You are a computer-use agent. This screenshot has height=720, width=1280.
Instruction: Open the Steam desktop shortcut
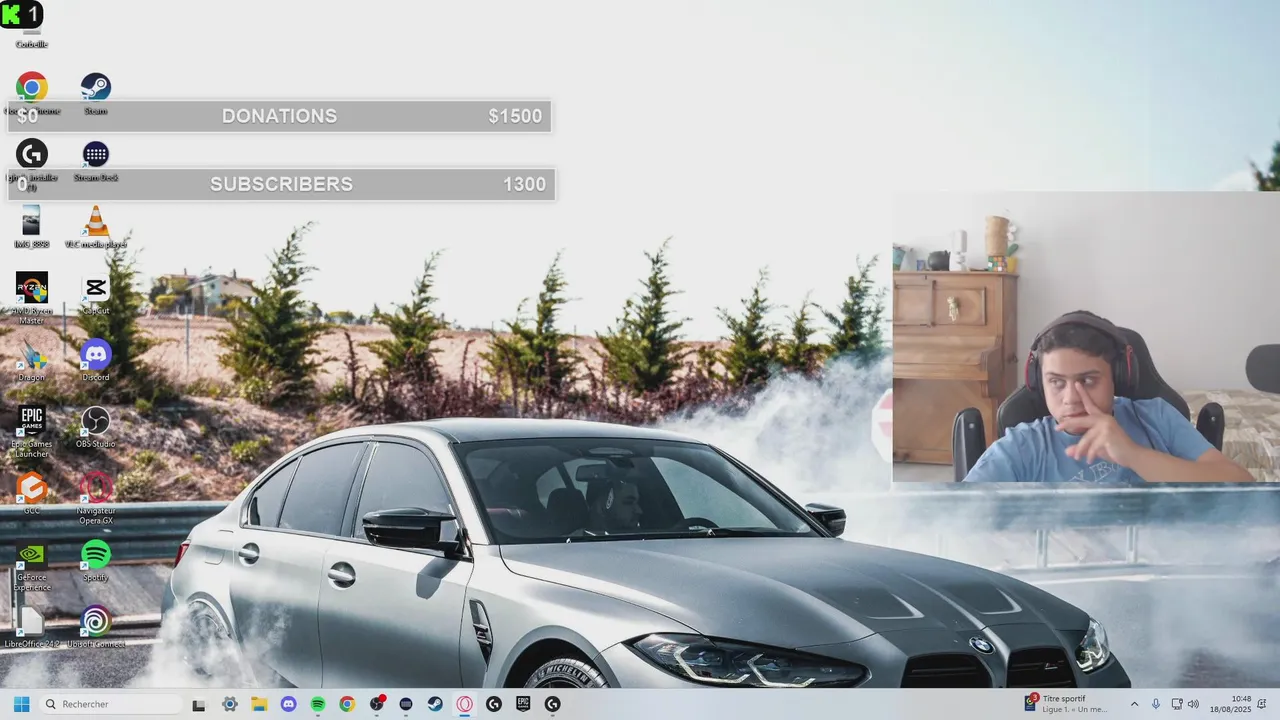95,88
